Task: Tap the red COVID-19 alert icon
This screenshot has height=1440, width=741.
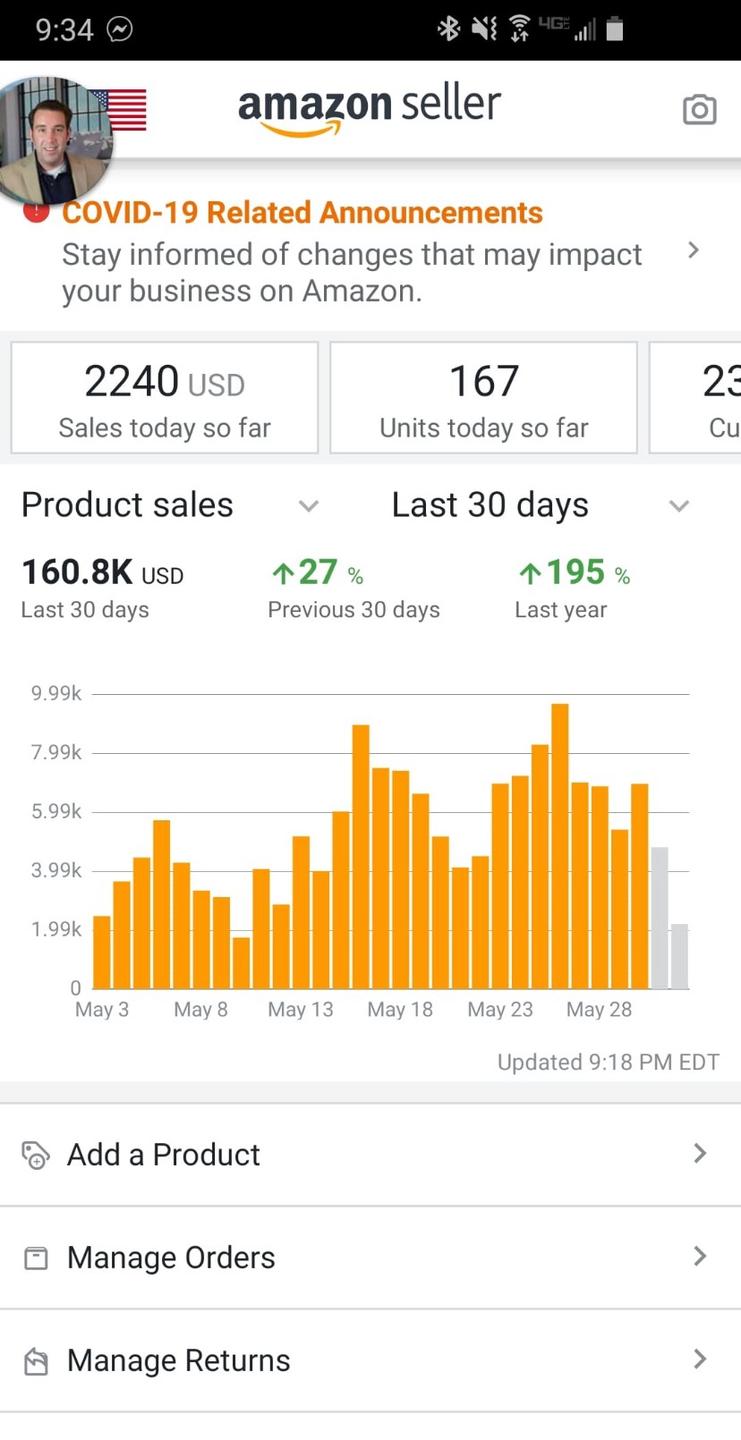Action: click(36, 212)
